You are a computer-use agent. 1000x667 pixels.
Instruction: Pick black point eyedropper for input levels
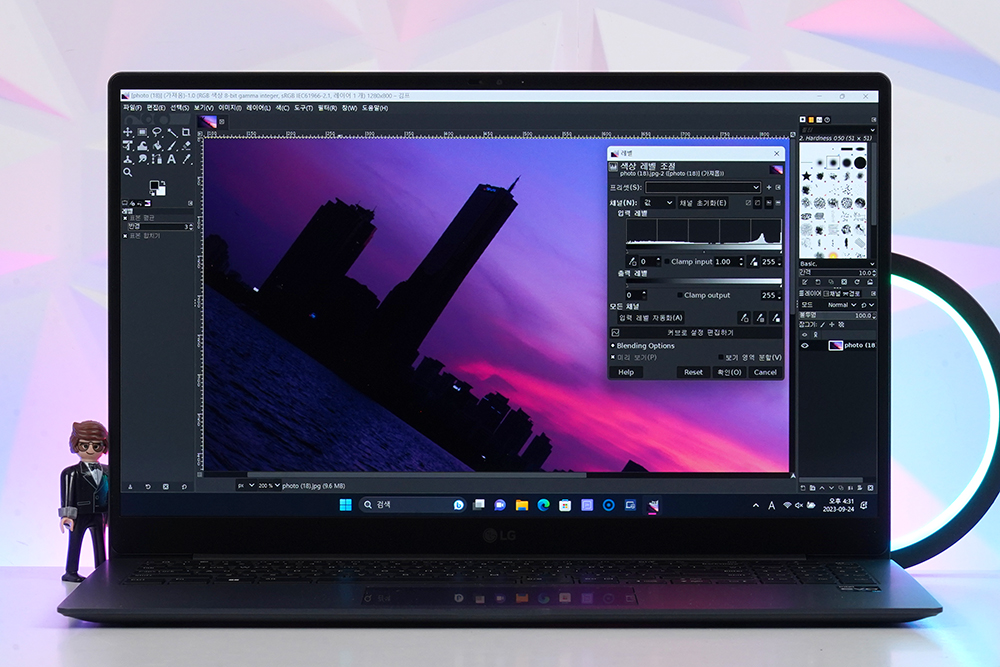pos(632,261)
